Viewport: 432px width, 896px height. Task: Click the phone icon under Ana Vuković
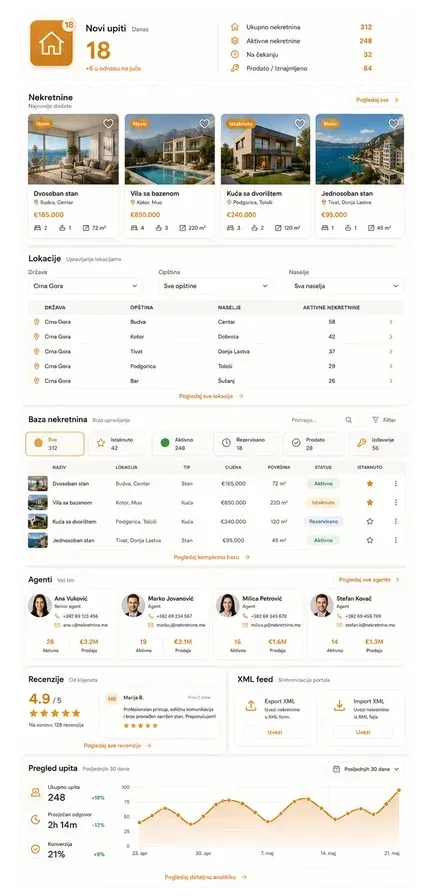tap(57, 616)
